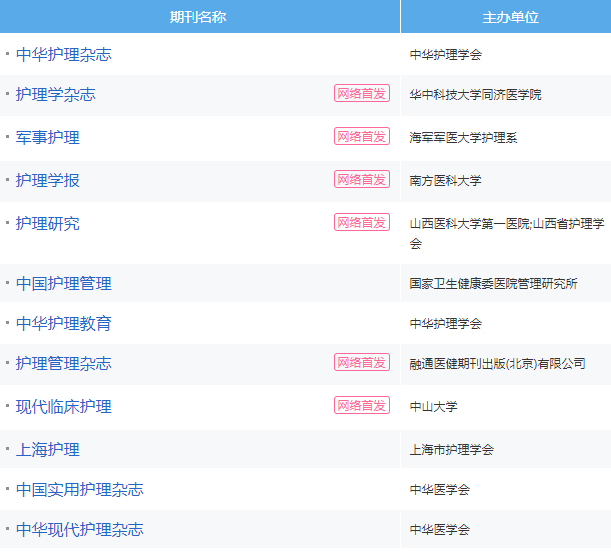
Task: Click 网络首发 badge beside 现代临床护理
Action: click(x=362, y=406)
